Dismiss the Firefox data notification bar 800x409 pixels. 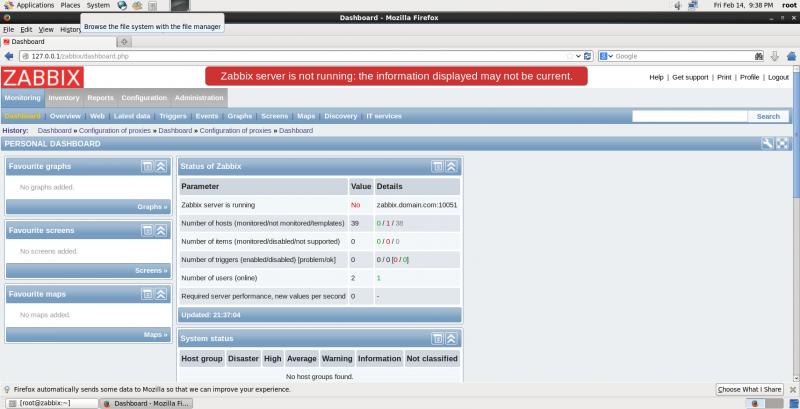pos(792,390)
